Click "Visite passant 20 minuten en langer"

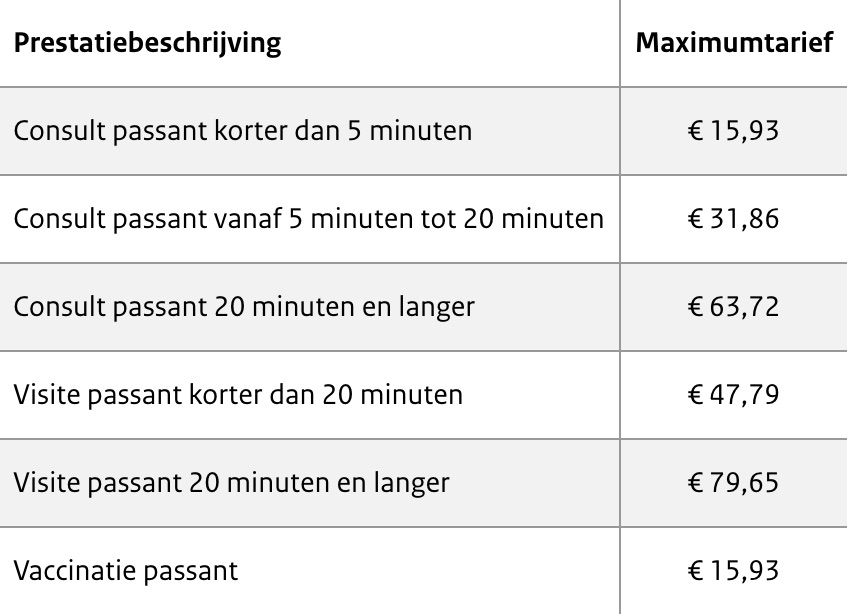click(x=231, y=483)
